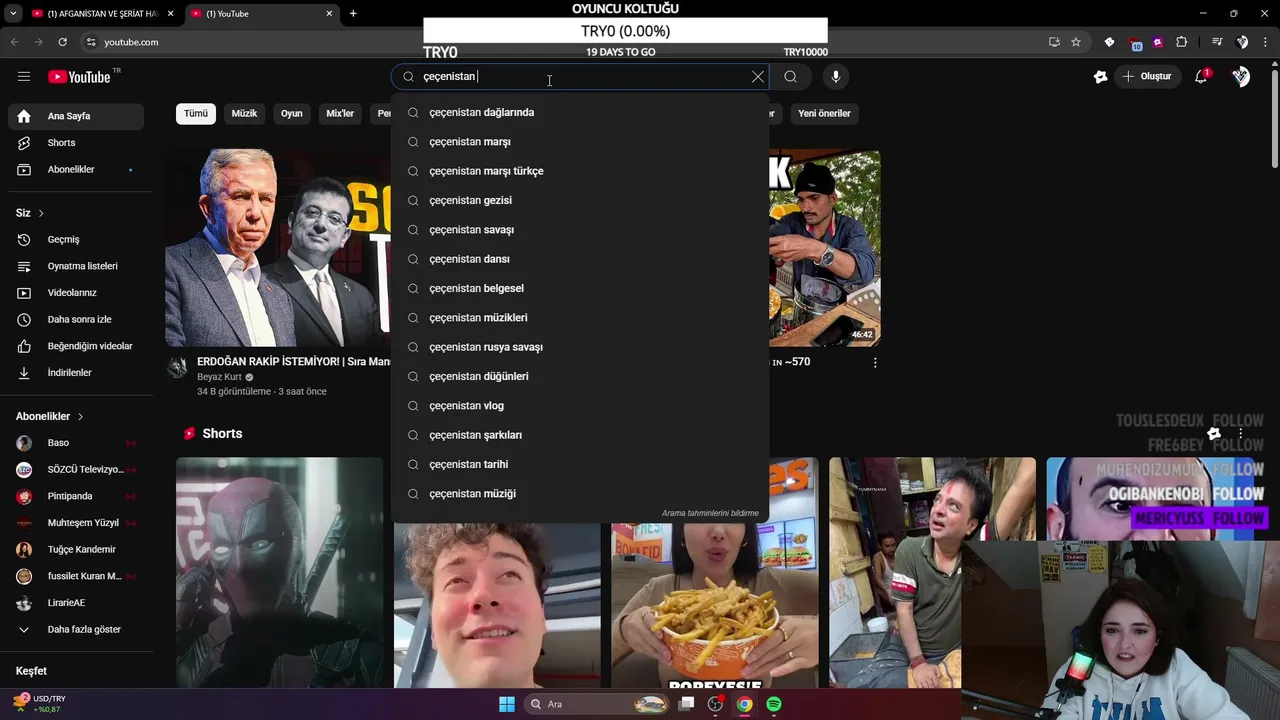Select the Mix'ler filter chip
Viewport: 1280px width, 720px height.
point(340,113)
